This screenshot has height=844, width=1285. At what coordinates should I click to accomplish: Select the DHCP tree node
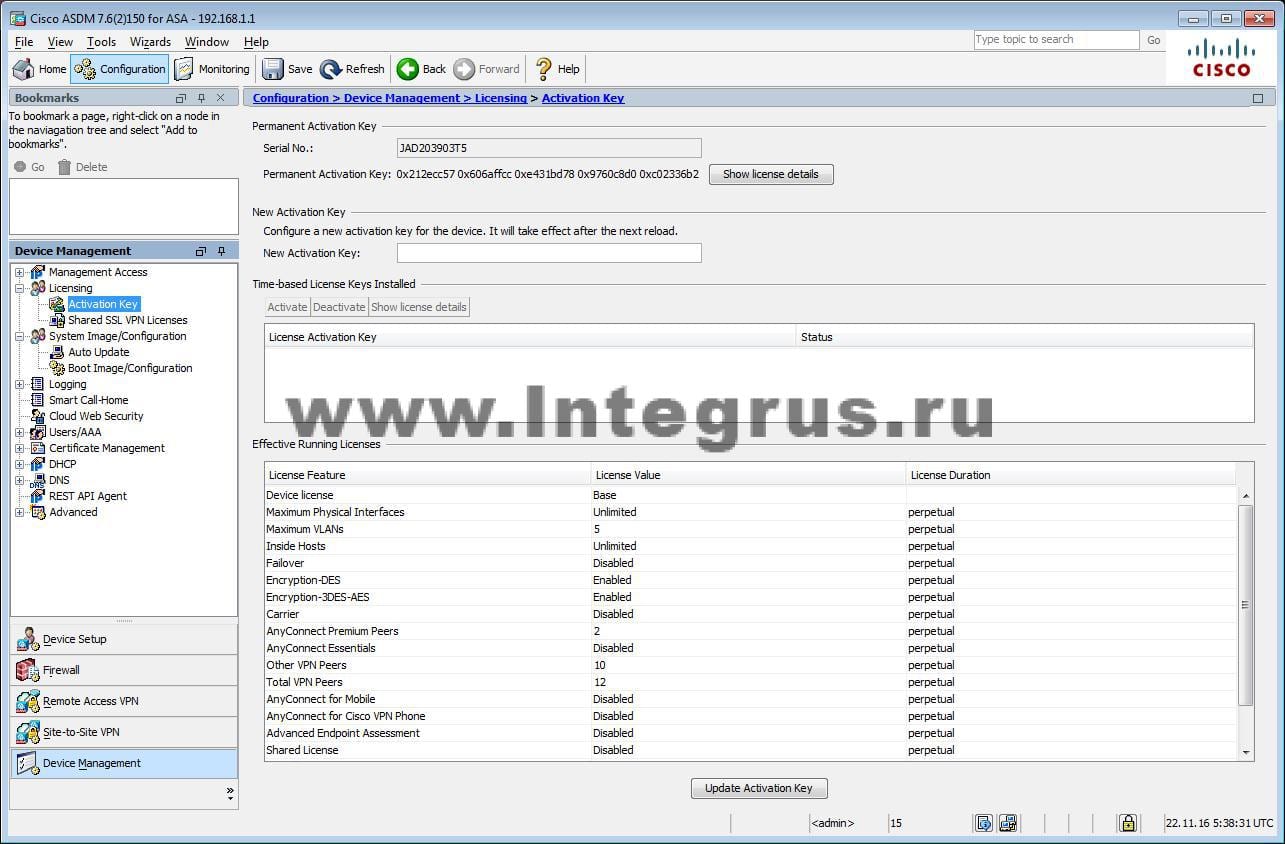pyautogui.click(x=62, y=464)
